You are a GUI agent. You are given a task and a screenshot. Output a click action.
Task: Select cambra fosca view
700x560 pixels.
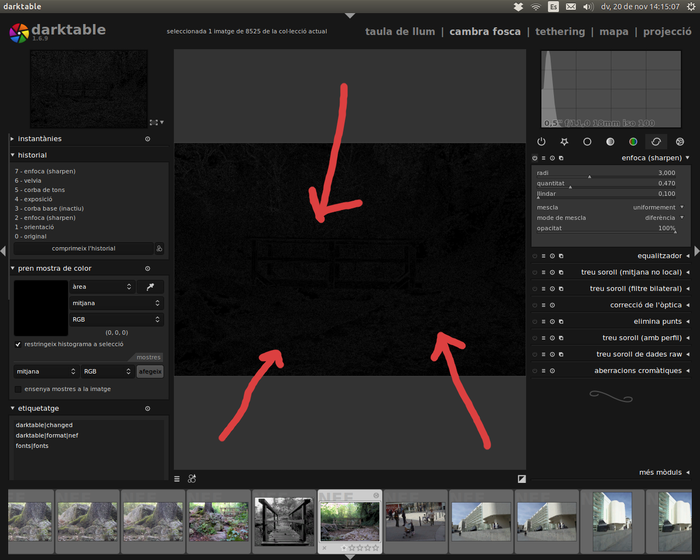[x=485, y=32]
